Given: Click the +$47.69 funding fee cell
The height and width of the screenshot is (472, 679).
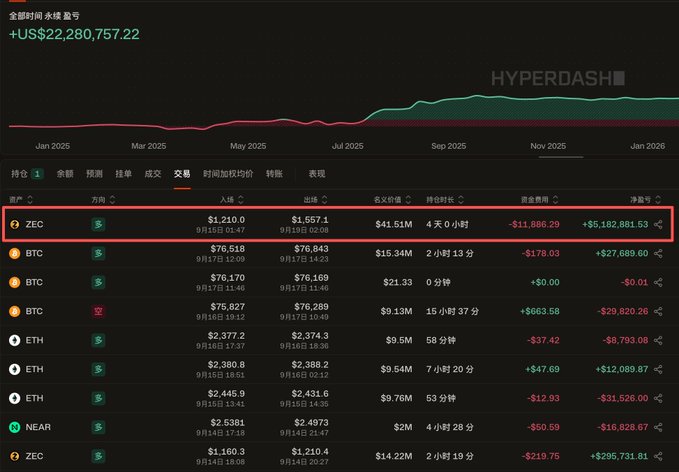Looking at the screenshot, I should point(542,369).
